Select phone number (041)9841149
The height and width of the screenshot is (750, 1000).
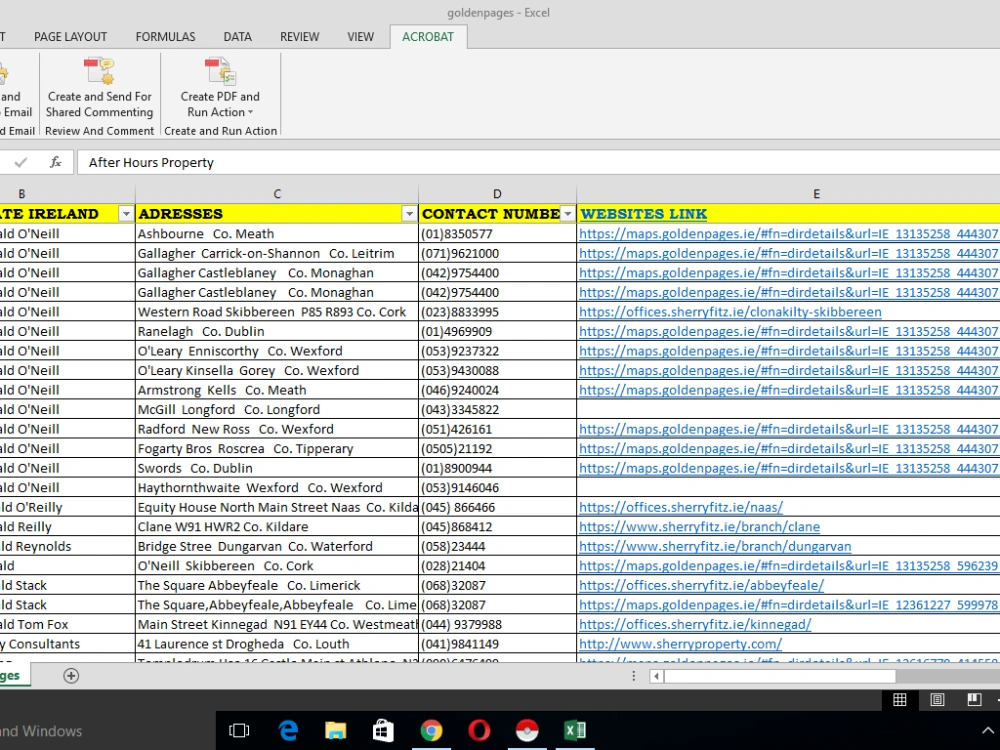click(497, 644)
